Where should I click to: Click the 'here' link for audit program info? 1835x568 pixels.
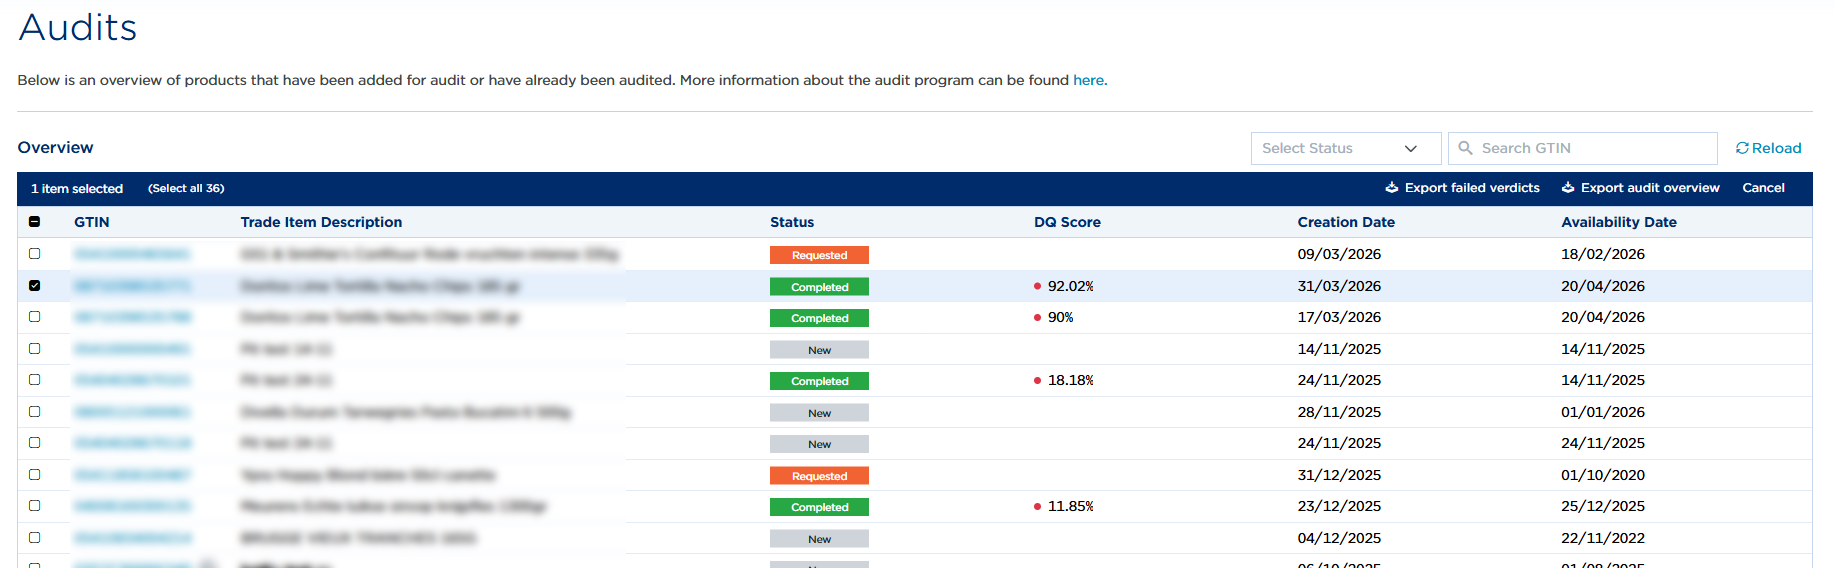click(x=1088, y=80)
